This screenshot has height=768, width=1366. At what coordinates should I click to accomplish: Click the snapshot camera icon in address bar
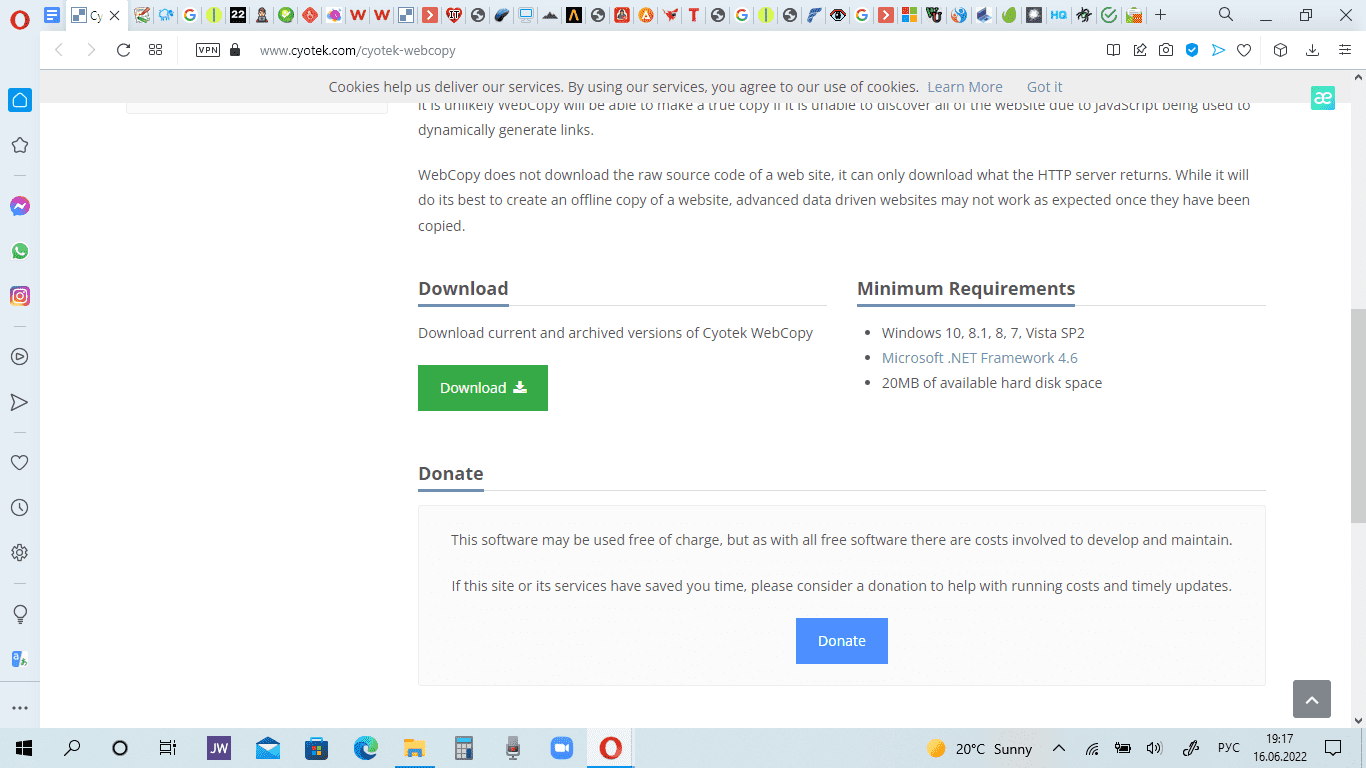click(x=1166, y=50)
